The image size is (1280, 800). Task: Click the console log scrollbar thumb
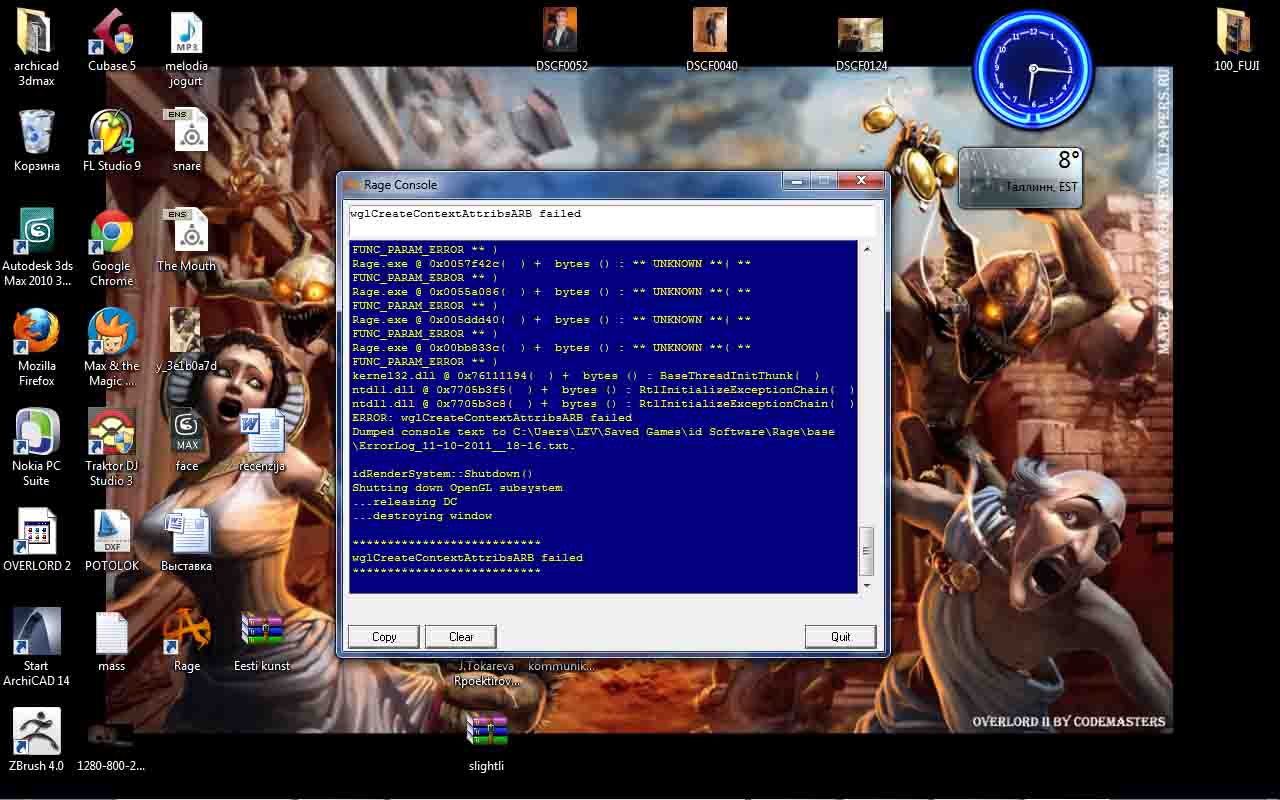(866, 548)
